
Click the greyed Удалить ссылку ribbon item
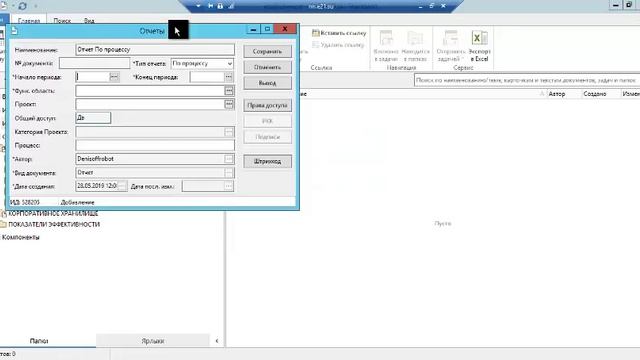[338, 45]
